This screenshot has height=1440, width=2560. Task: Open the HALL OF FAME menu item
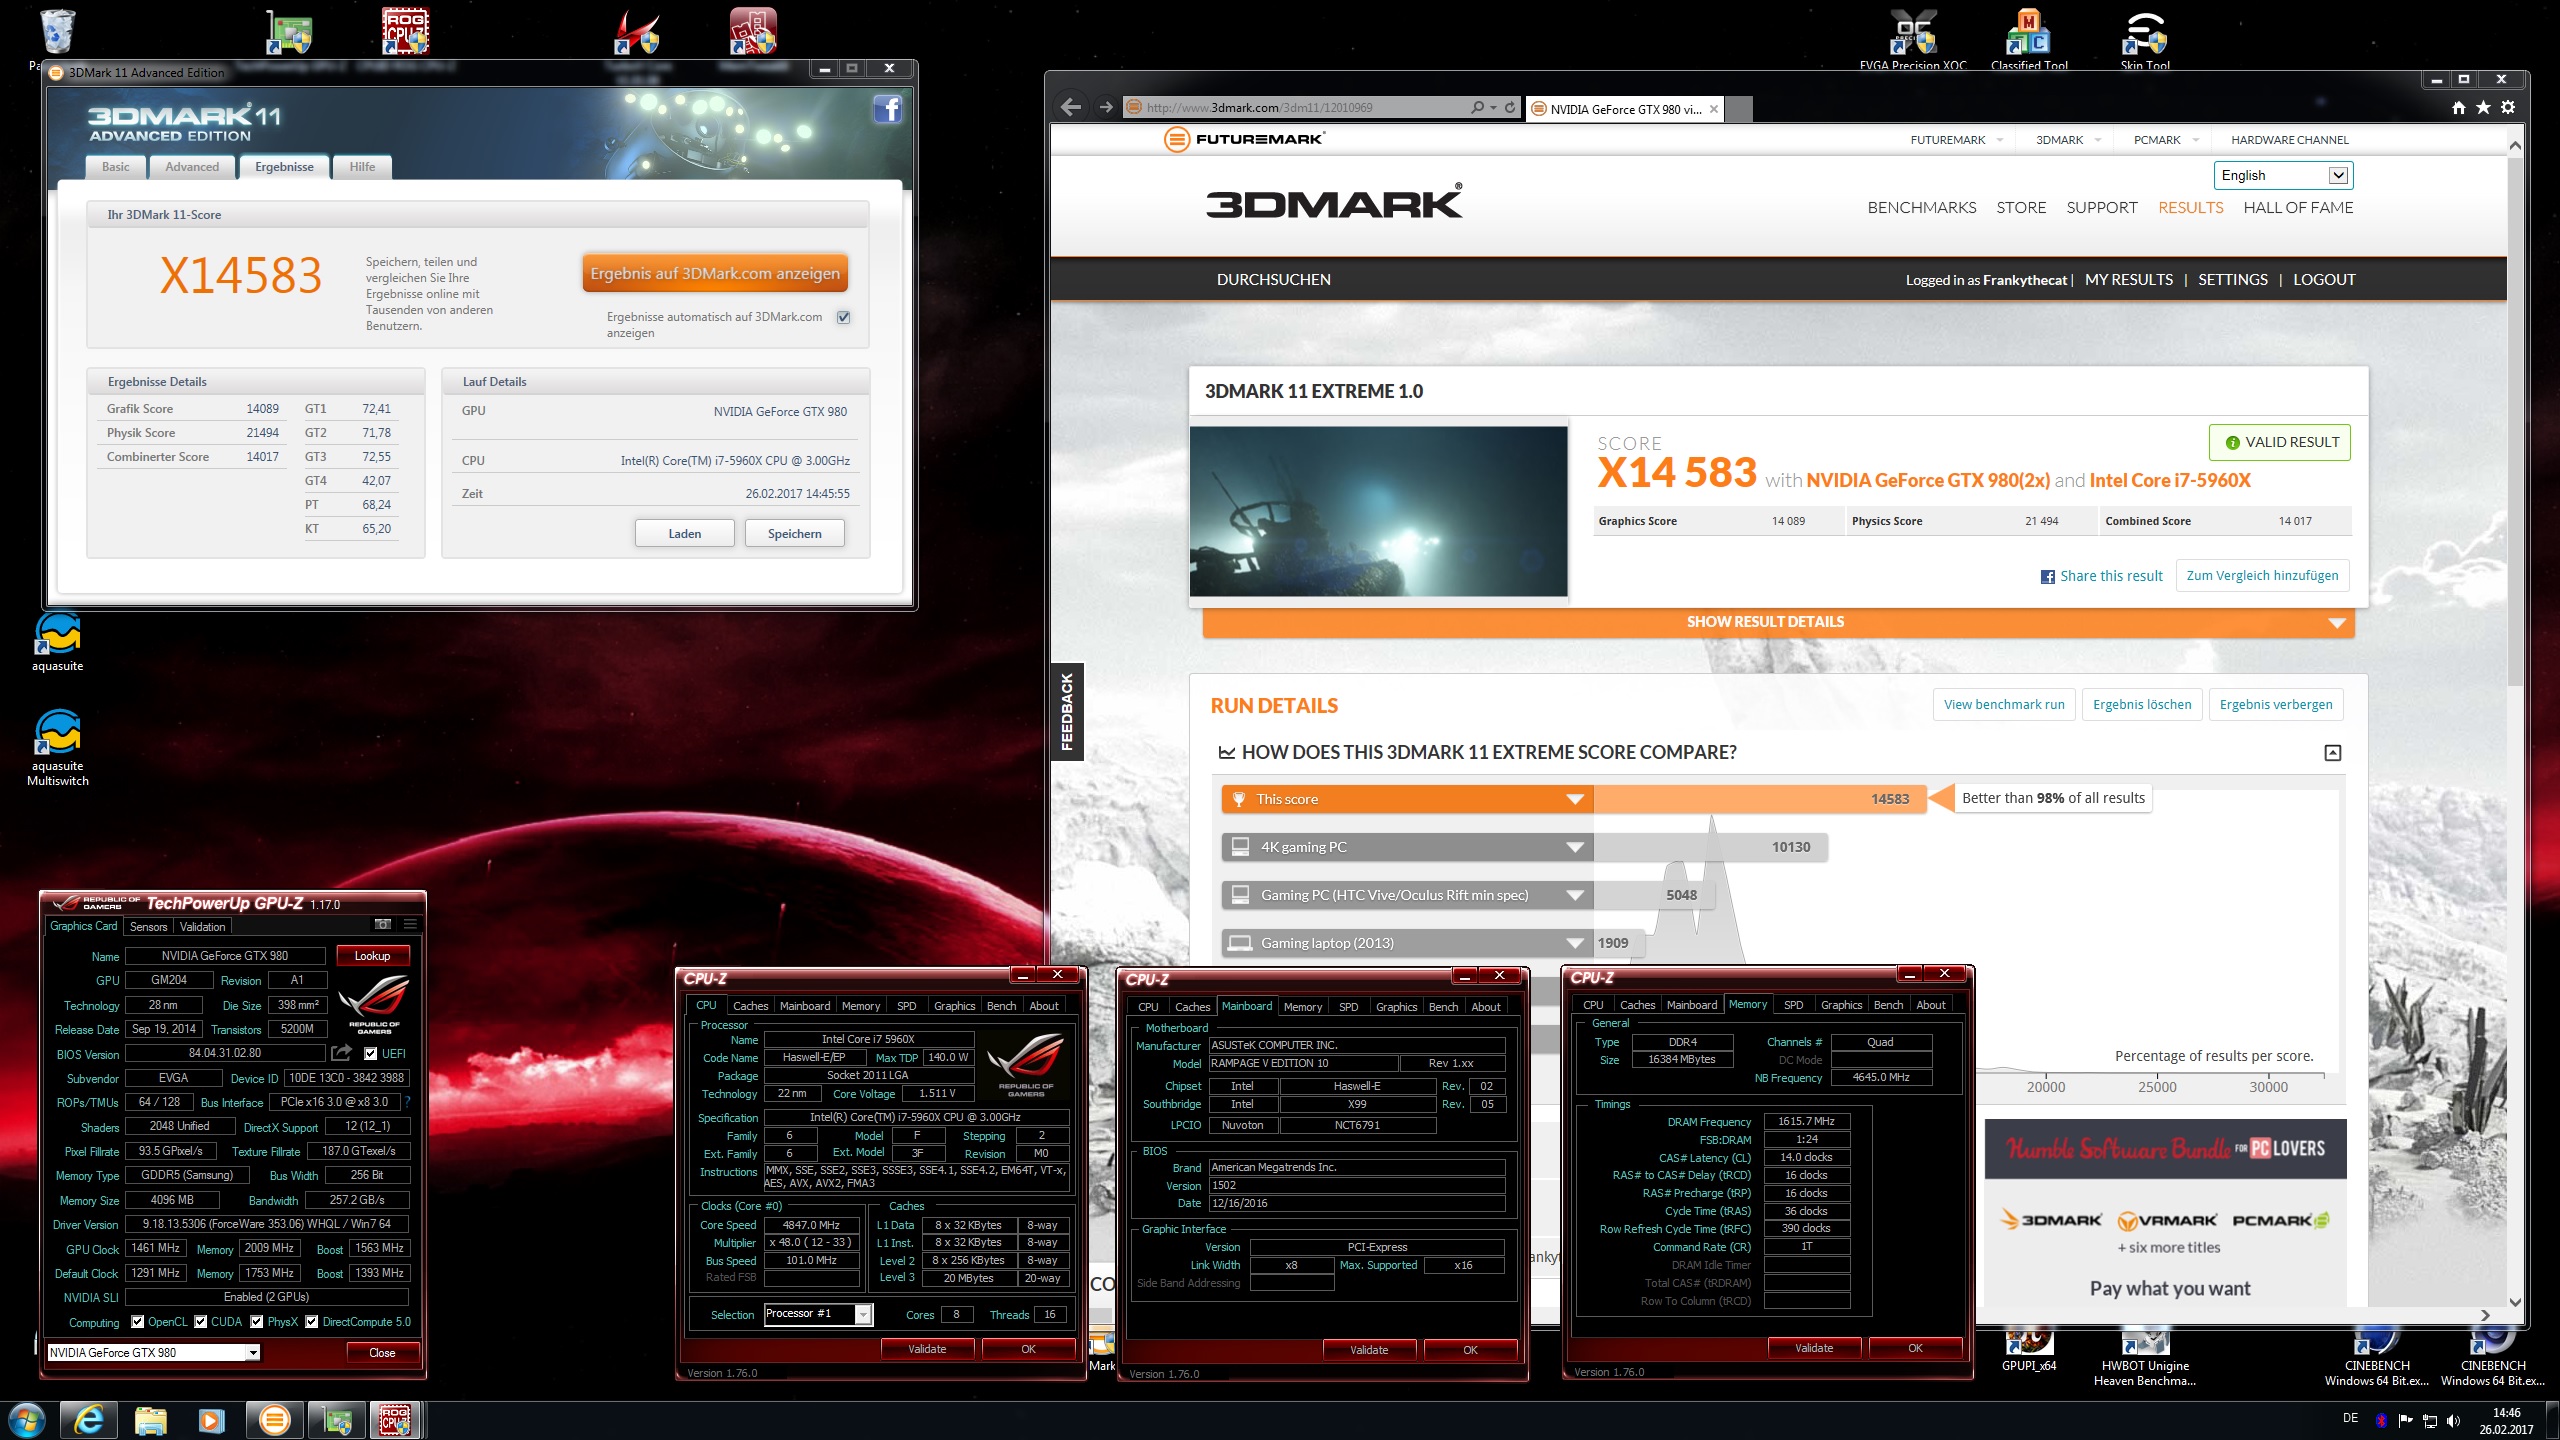coord(2298,208)
